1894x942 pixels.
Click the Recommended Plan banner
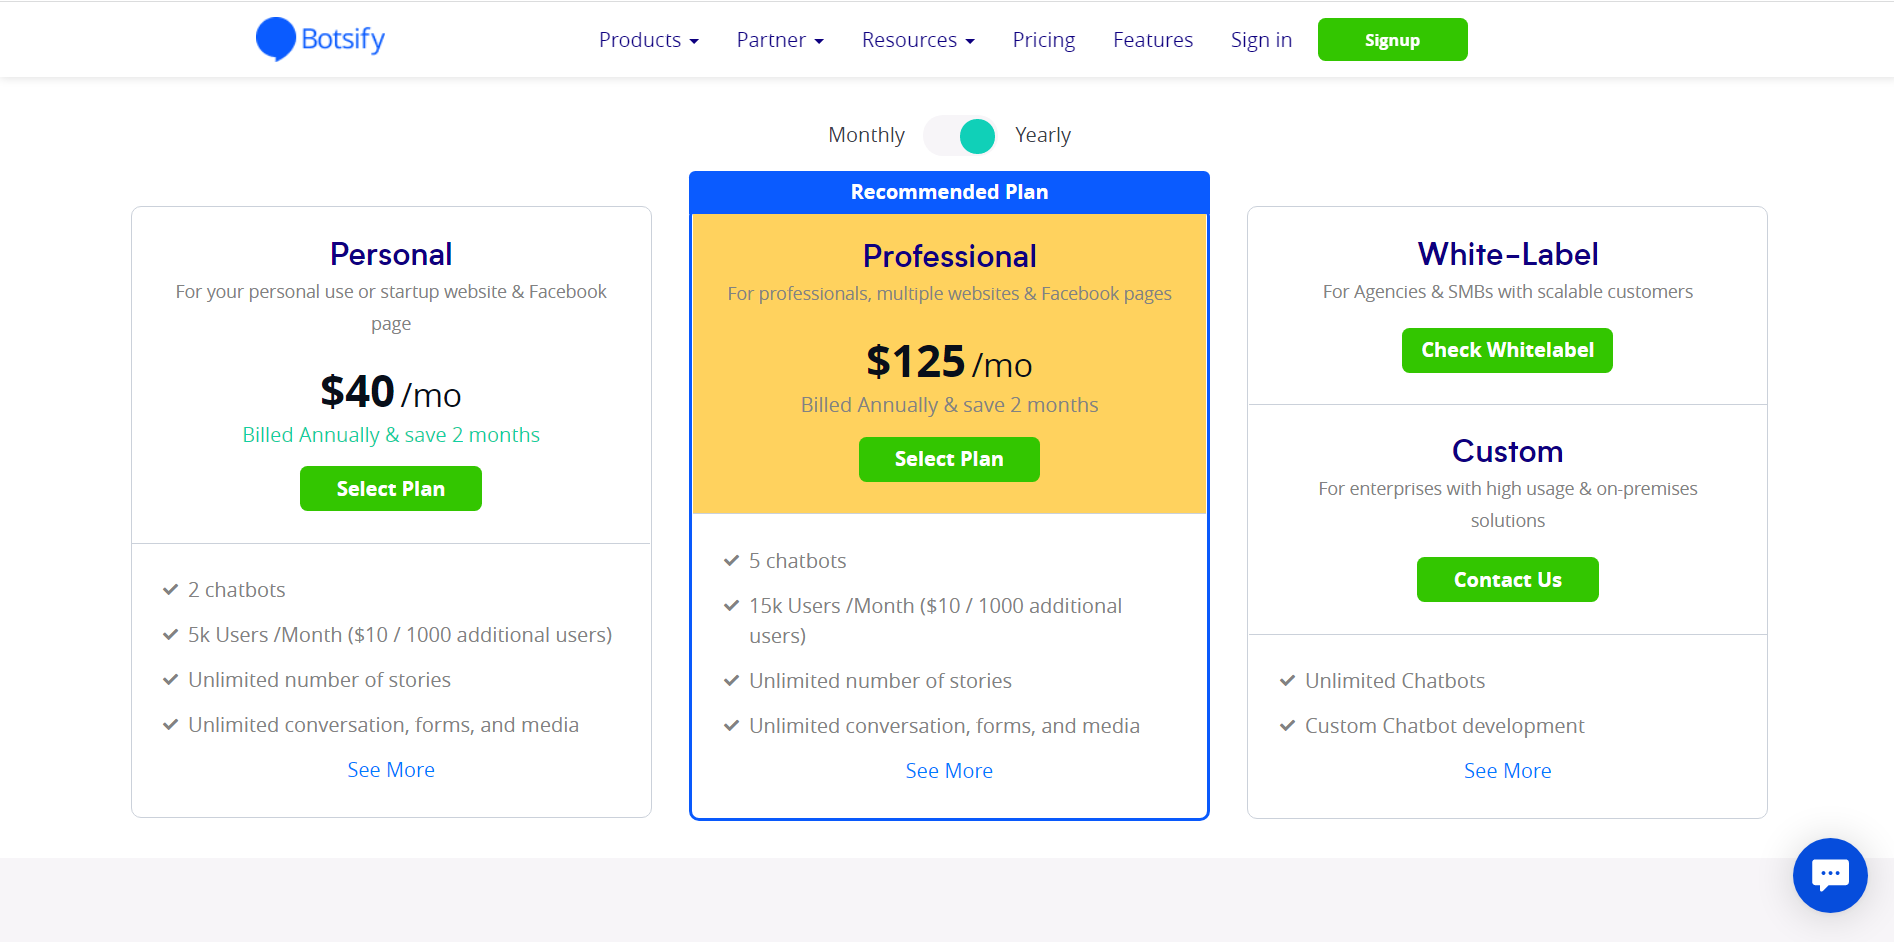(948, 192)
